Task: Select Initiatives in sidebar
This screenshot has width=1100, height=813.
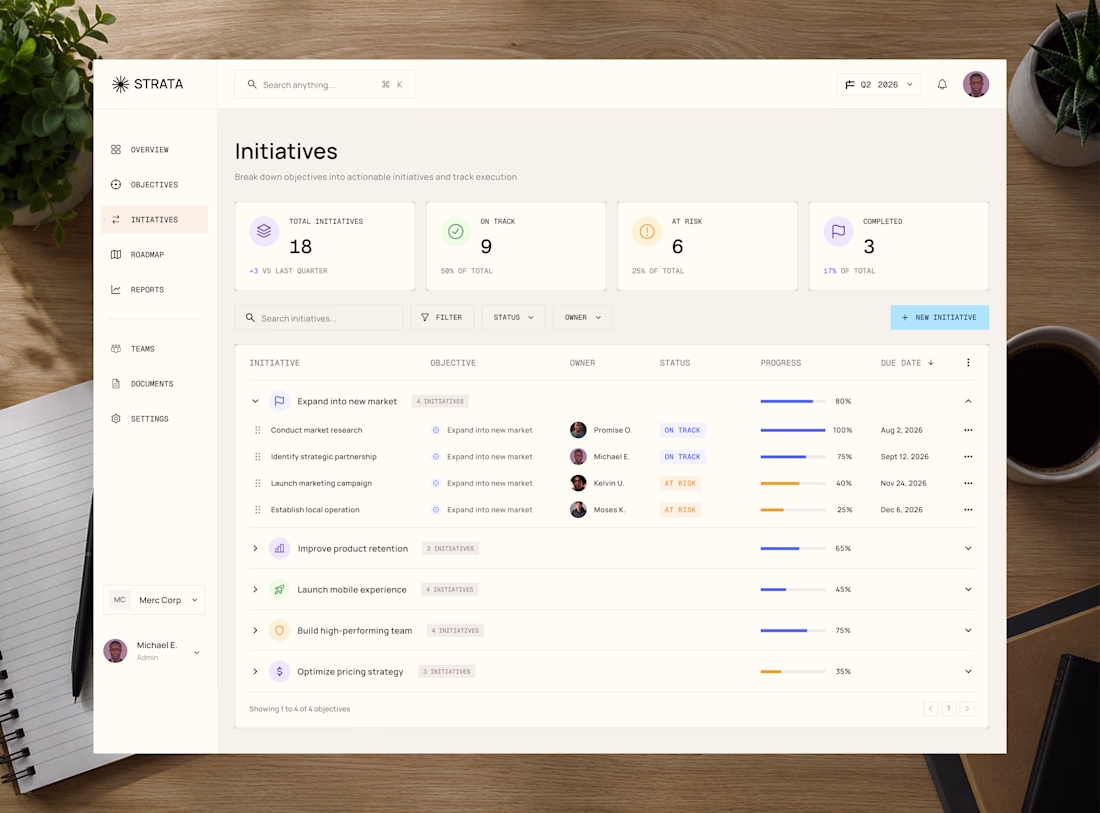Action: [x=154, y=220]
